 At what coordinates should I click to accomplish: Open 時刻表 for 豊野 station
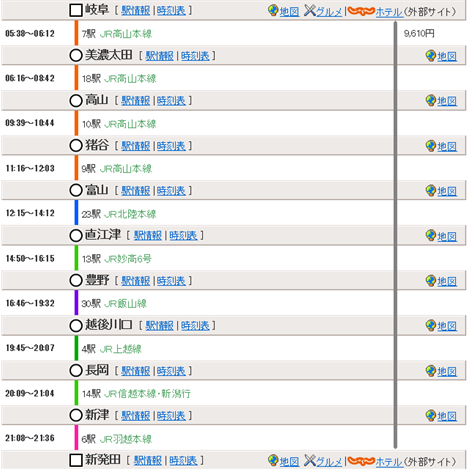click(x=171, y=281)
